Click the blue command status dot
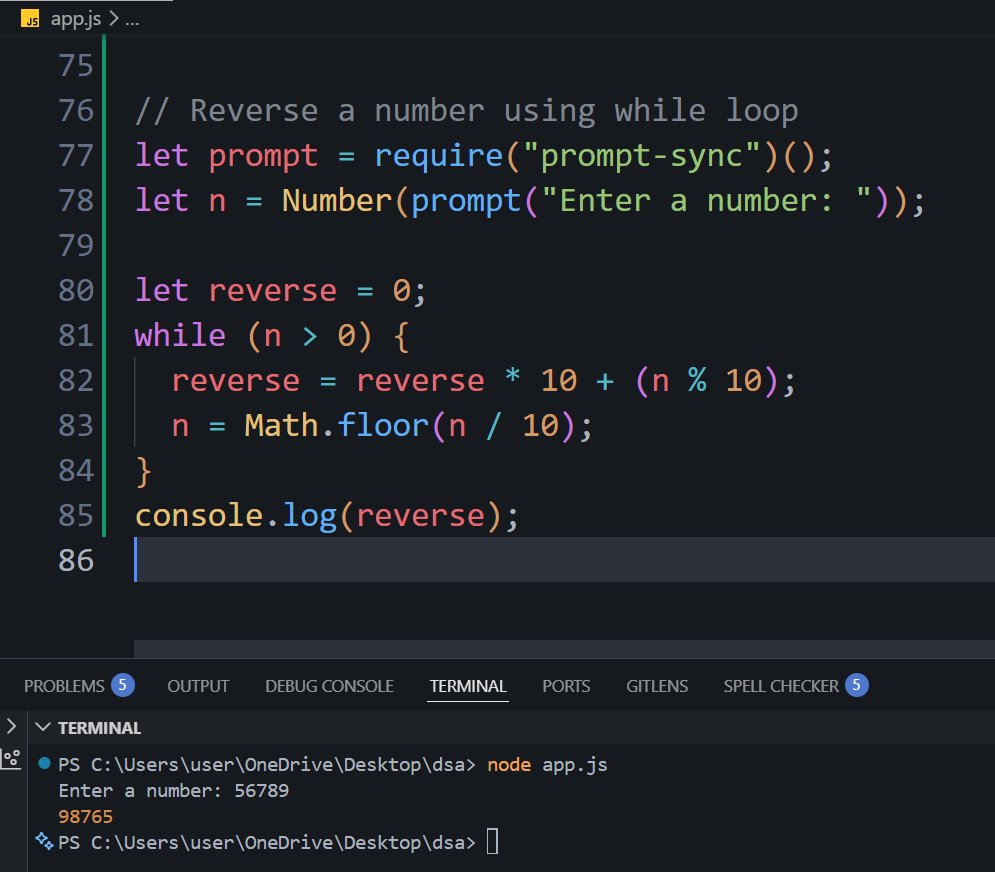The width and height of the screenshot is (995, 872). tap(44, 763)
